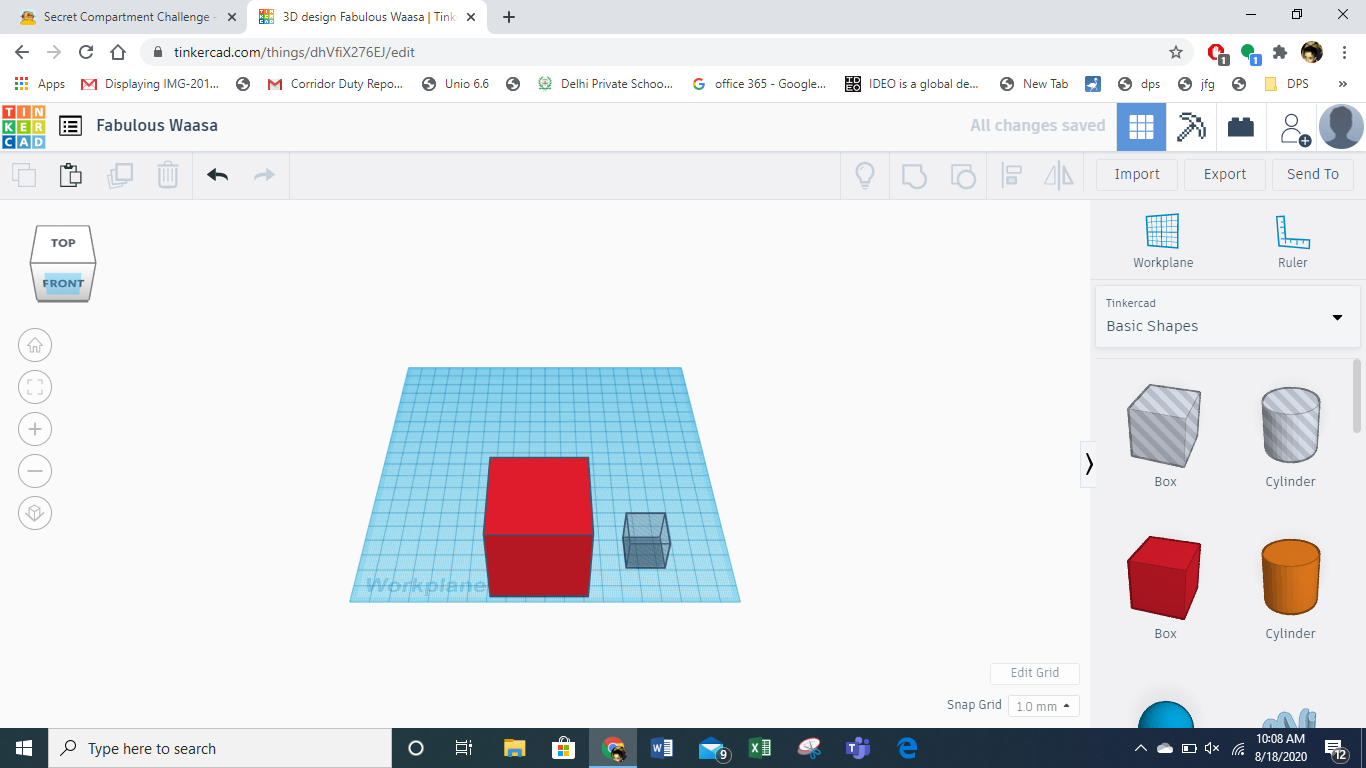Open the office 365 Google bookmark

pos(759,84)
